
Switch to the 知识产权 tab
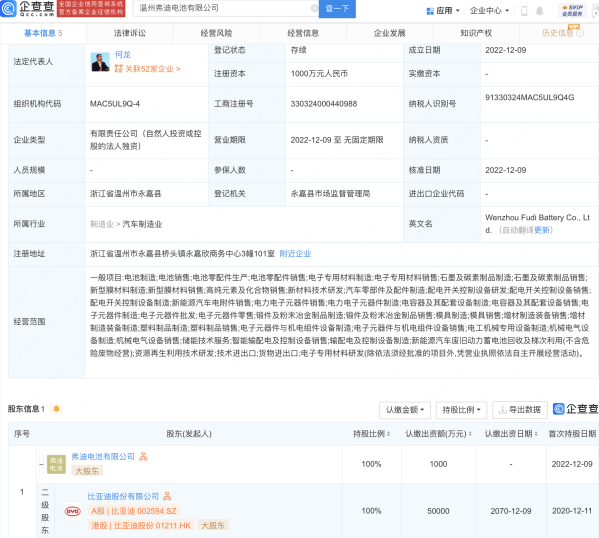coord(476,33)
